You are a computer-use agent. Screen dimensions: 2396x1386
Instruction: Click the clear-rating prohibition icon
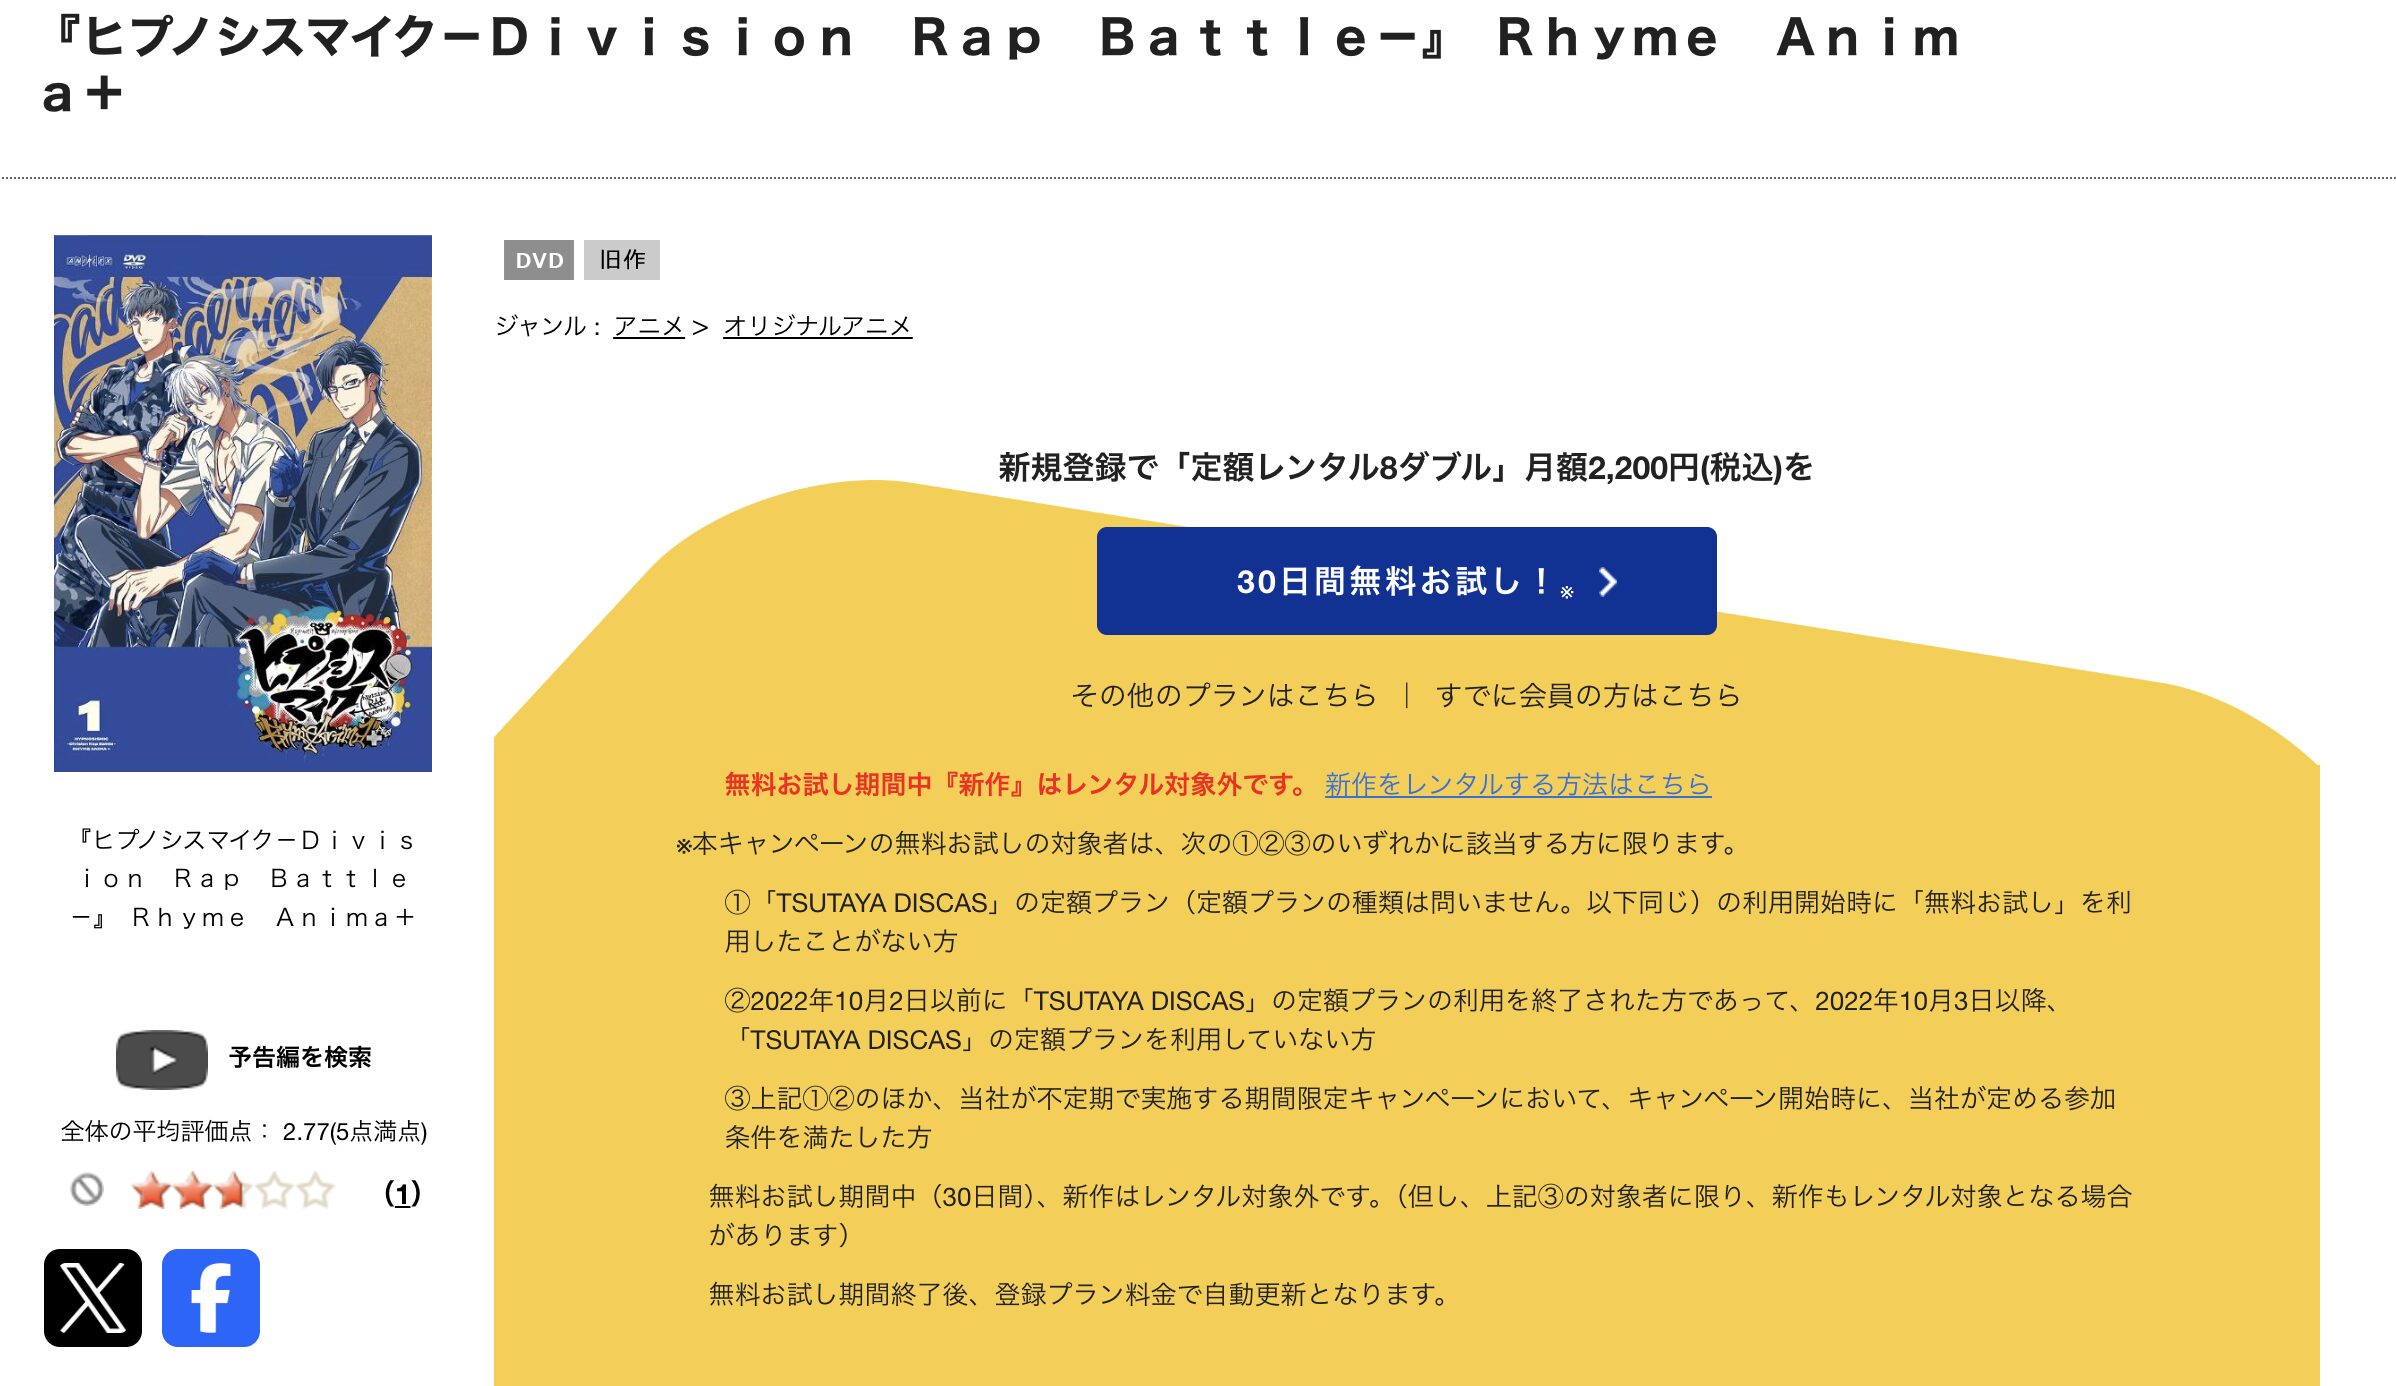tap(87, 1189)
